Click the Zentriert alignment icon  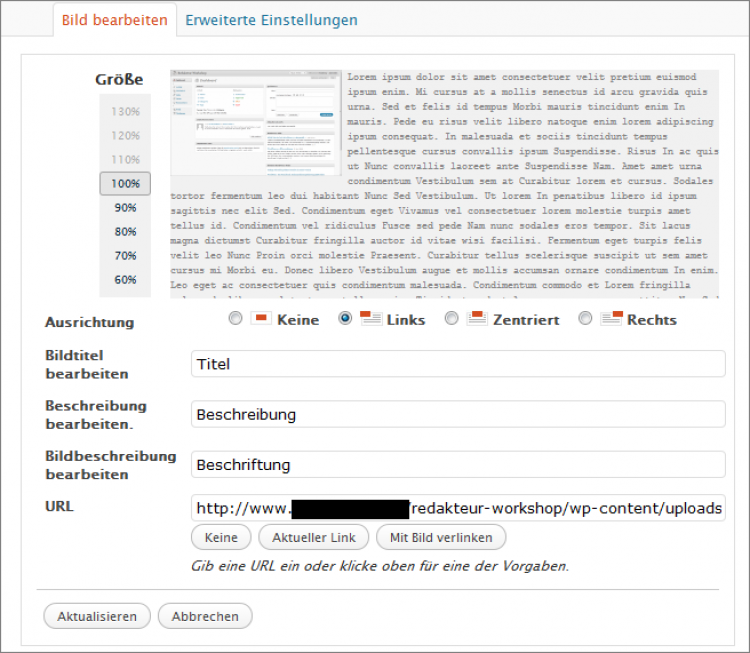pyautogui.click(x=475, y=319)
